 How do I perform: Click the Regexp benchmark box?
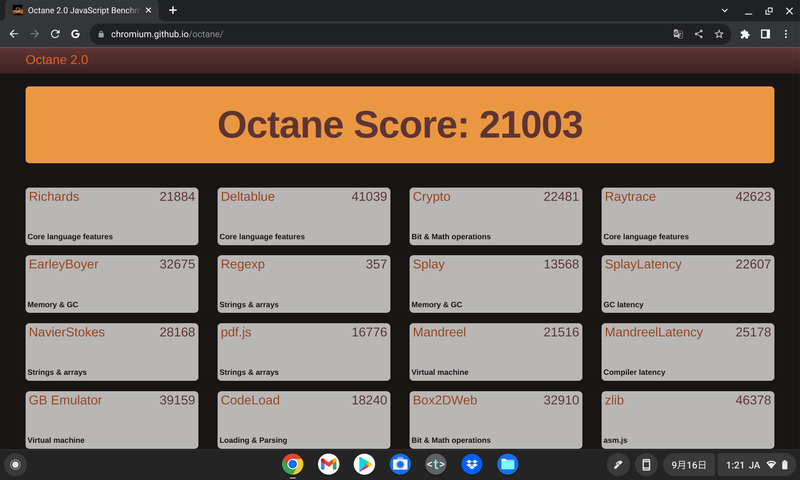point(304,284)
